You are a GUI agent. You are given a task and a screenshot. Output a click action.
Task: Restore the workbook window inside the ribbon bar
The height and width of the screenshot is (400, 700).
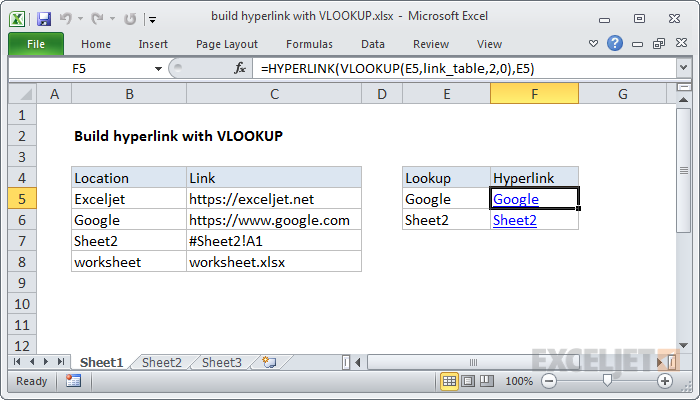pyautogui.click(x=659, y=43)
